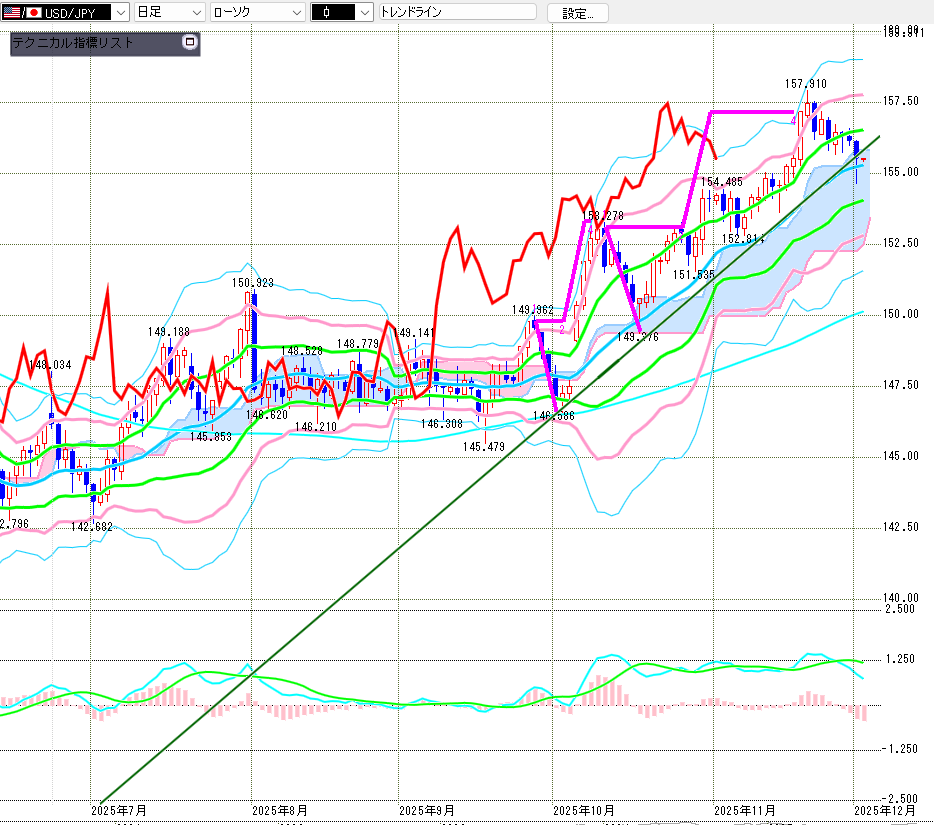Image resolution: width=934 pixels, height=825 pixels.
Task: Click the 145.479 low price label
Action: coord(483,446)
